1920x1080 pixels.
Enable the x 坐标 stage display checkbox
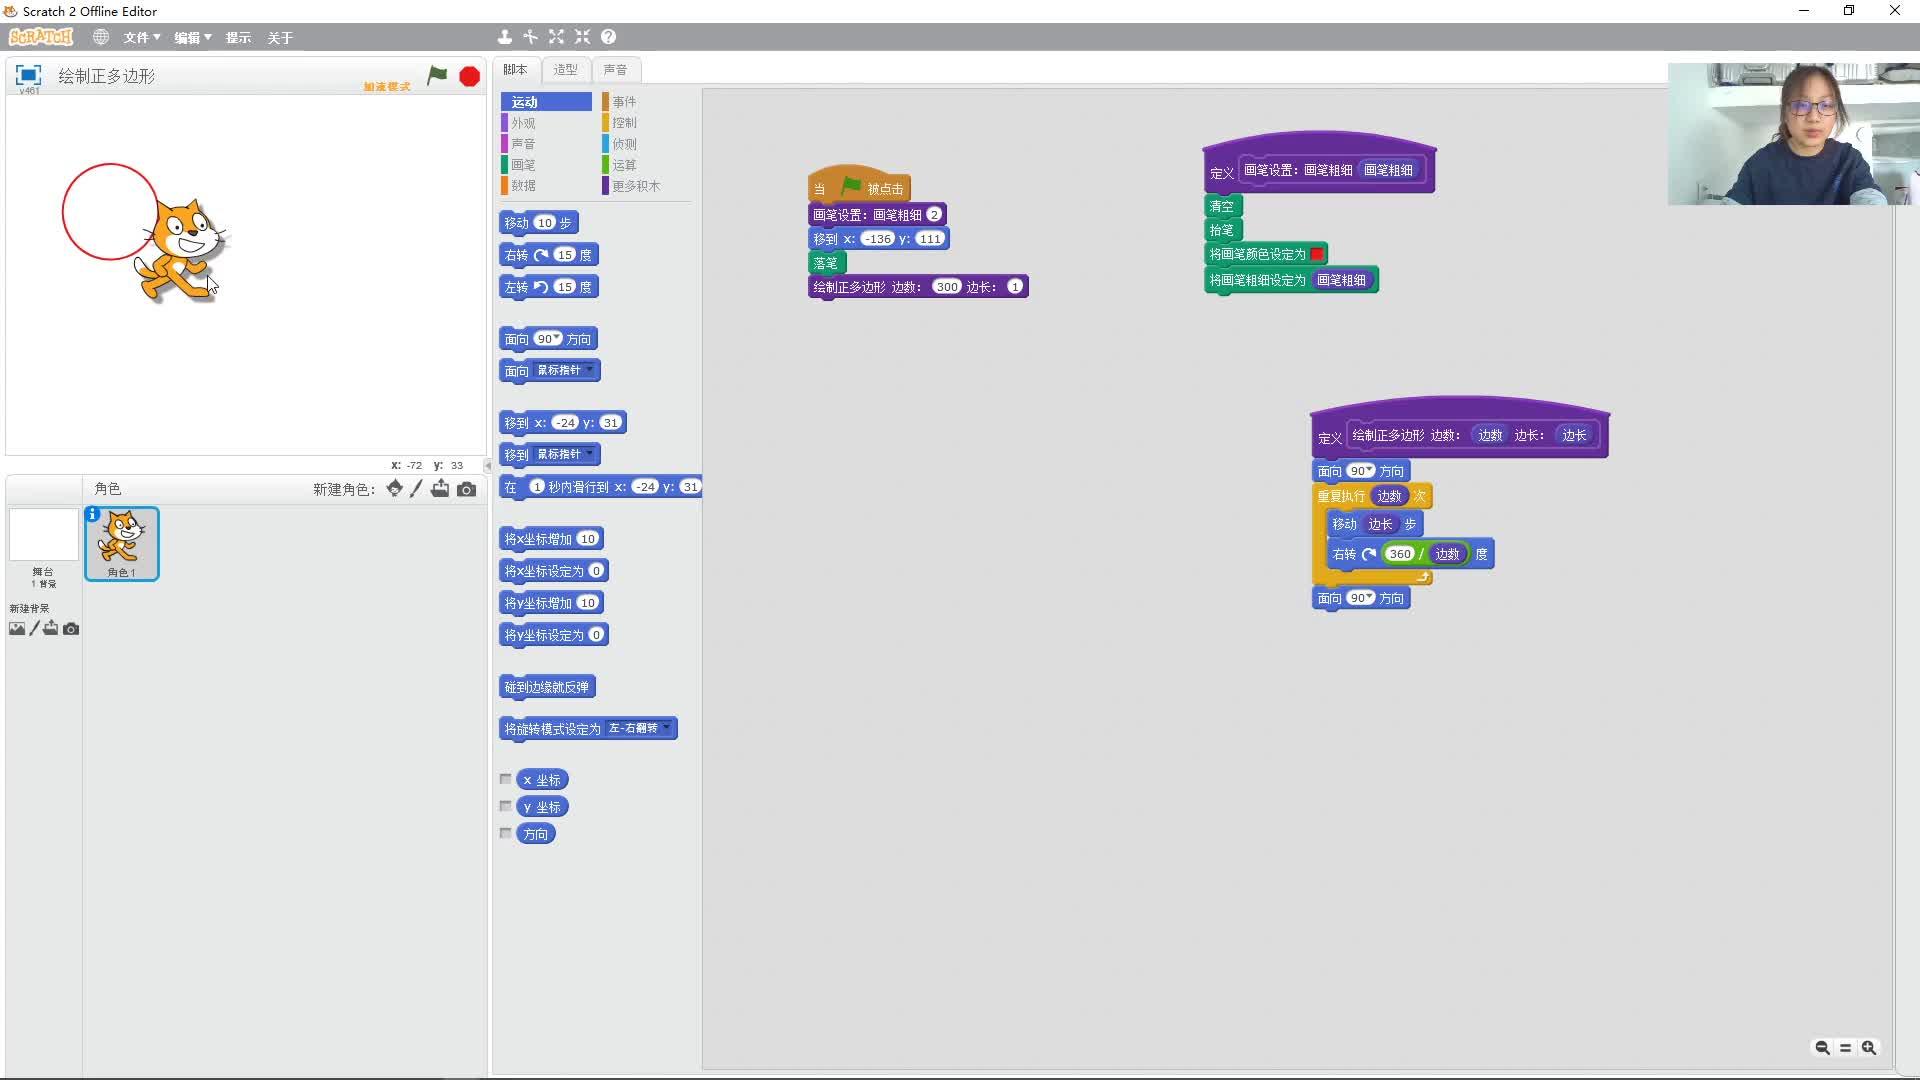[506, 779]
